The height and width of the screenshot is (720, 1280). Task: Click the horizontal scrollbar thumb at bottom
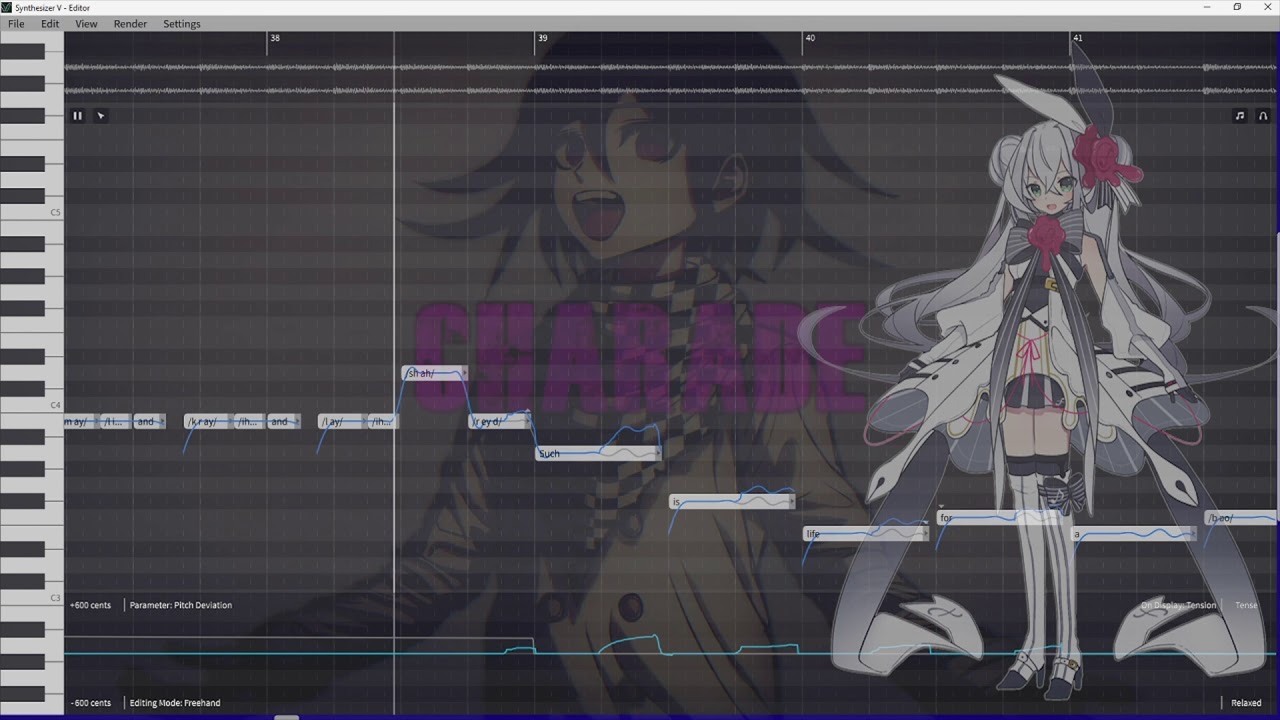coord(286,717)
